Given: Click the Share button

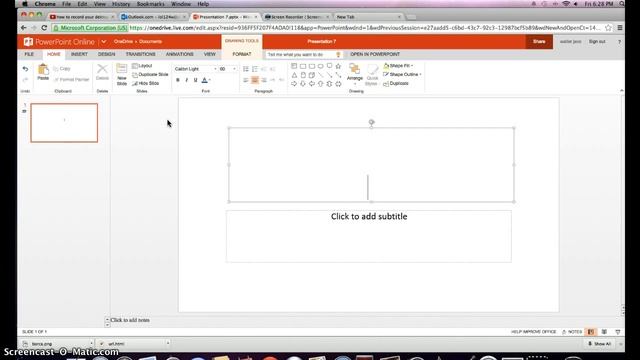Looking at the screenshot, I should click(539, 42).
